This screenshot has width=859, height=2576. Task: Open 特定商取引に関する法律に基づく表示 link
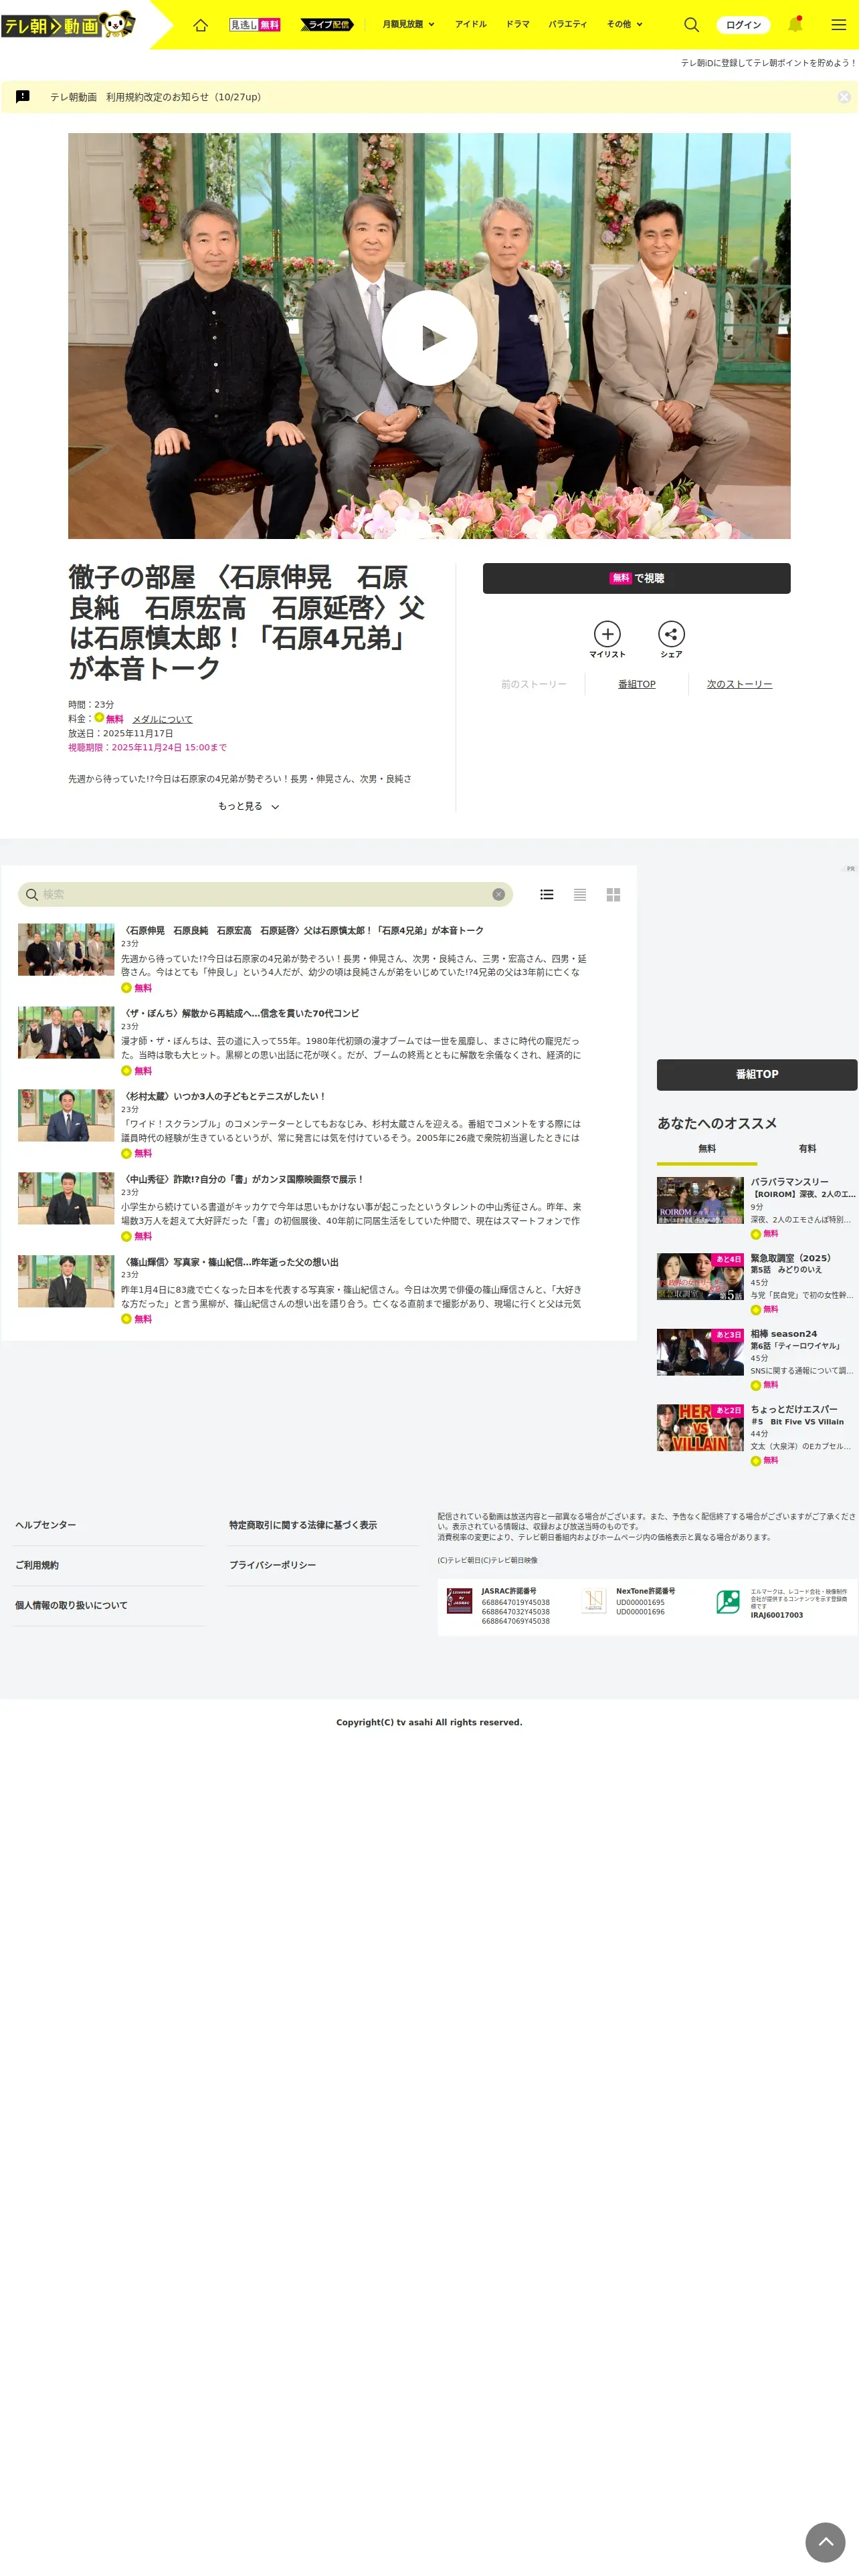pos(303,1525)
